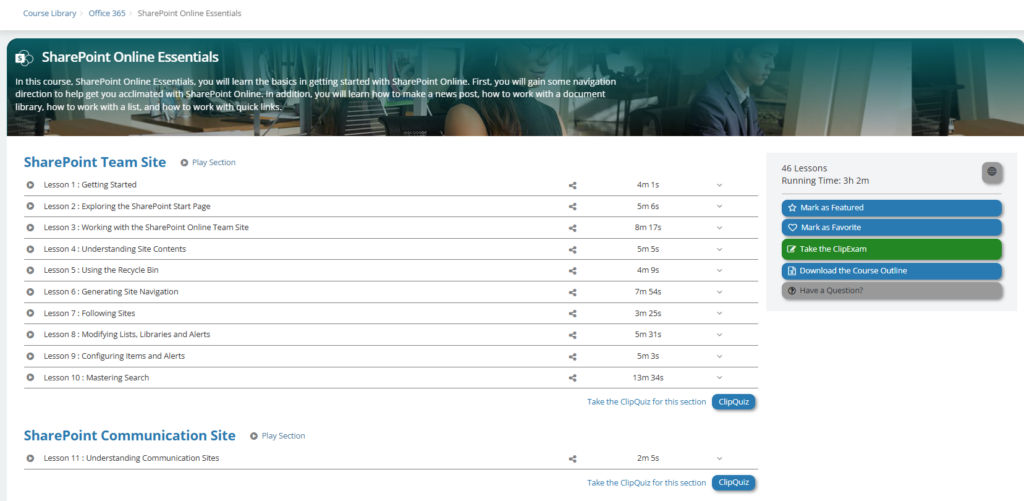
Task: Open Lesson 3 title text
Action: (x=146, y=227)
